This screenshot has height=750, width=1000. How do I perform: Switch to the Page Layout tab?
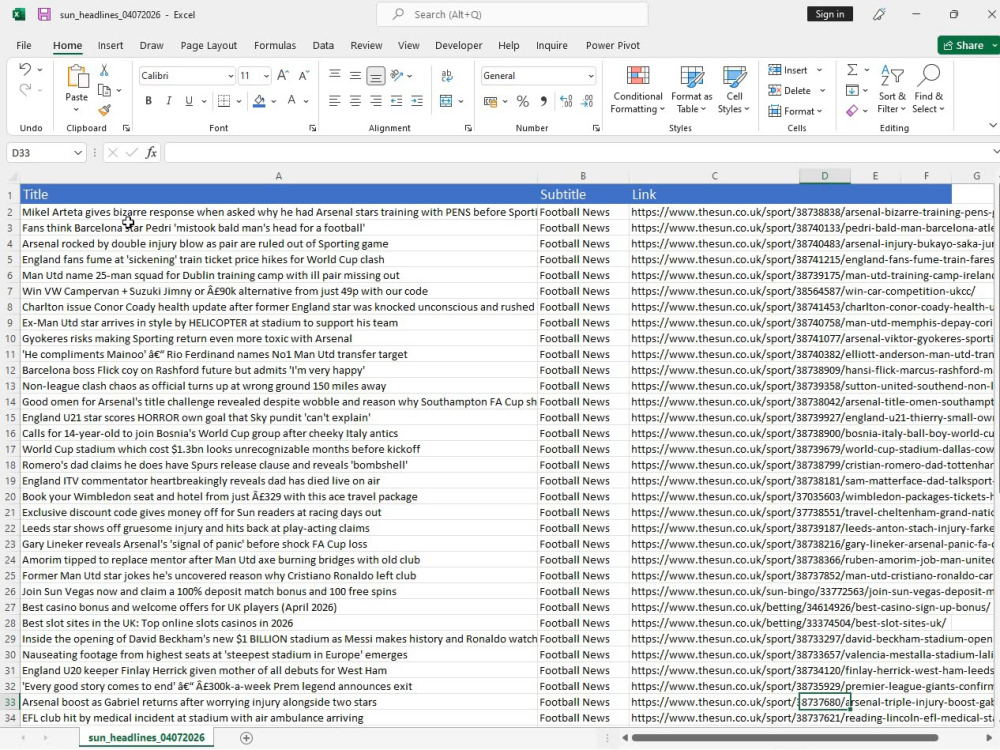[209, 45]
